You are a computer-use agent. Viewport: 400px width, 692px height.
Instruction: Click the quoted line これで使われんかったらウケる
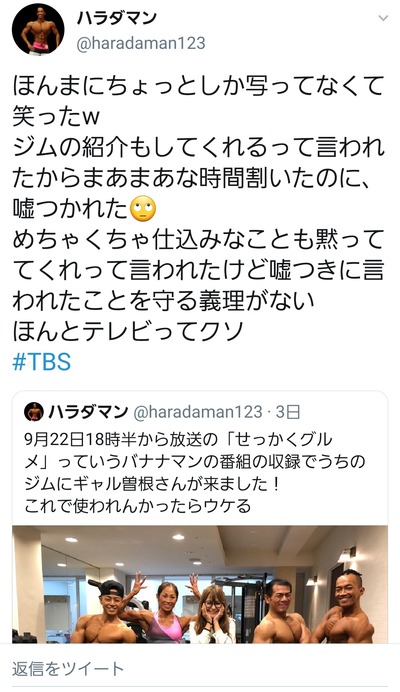coord(137,506)
